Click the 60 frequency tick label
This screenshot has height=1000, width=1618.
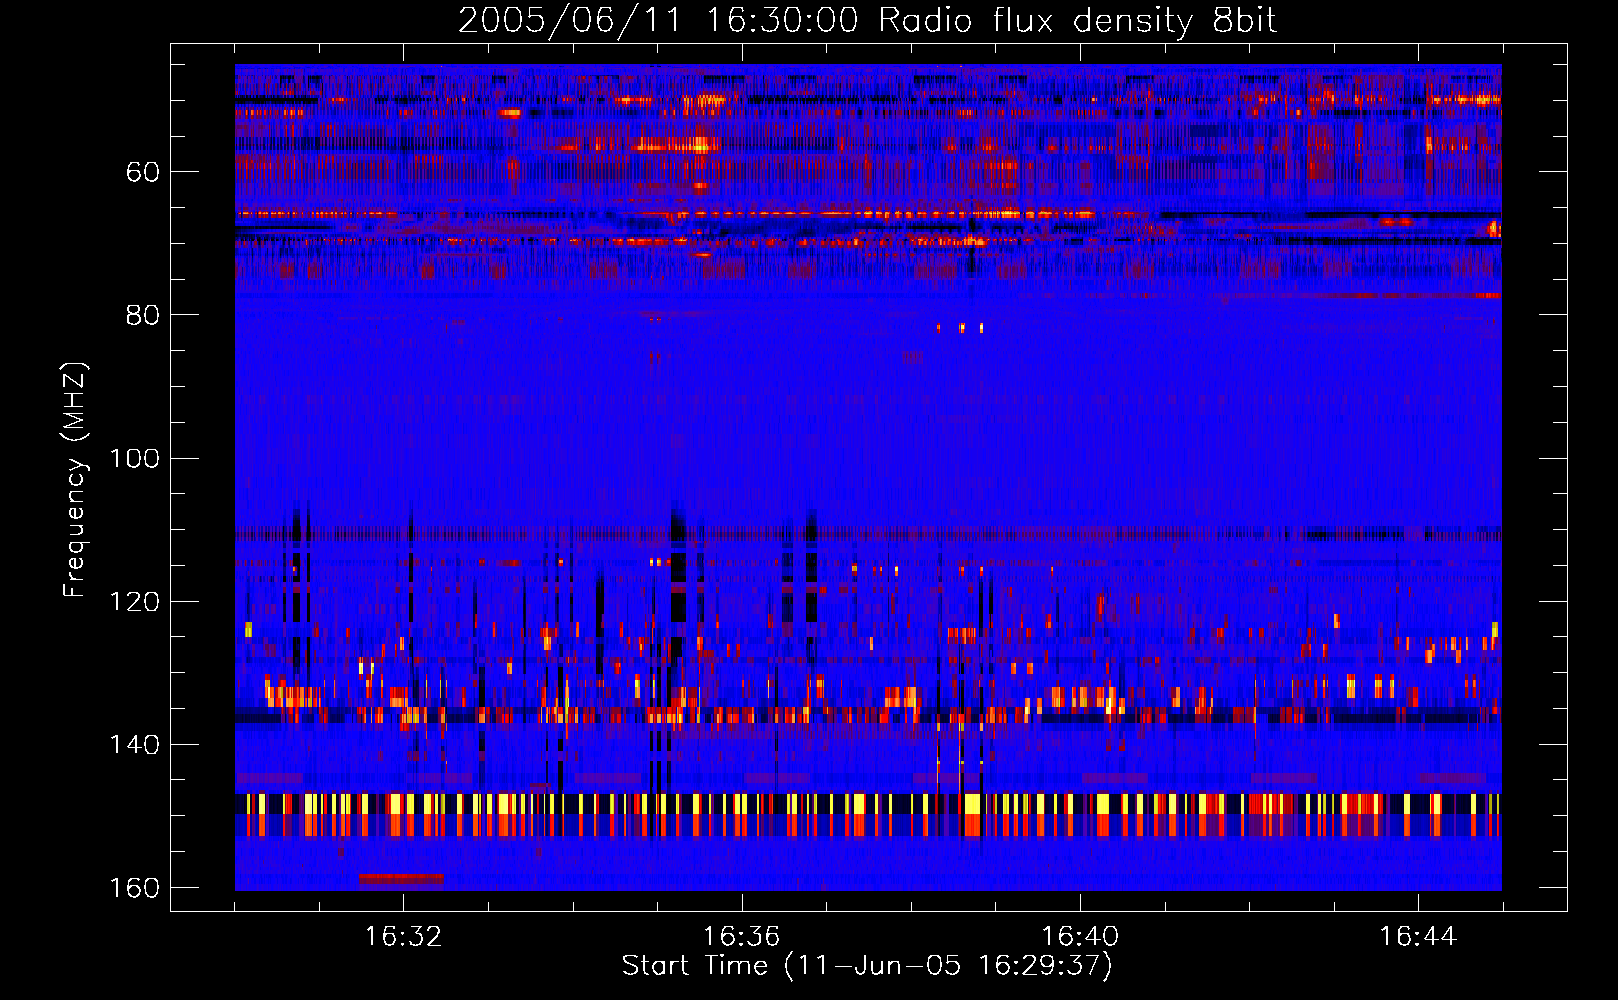[143, 172]
